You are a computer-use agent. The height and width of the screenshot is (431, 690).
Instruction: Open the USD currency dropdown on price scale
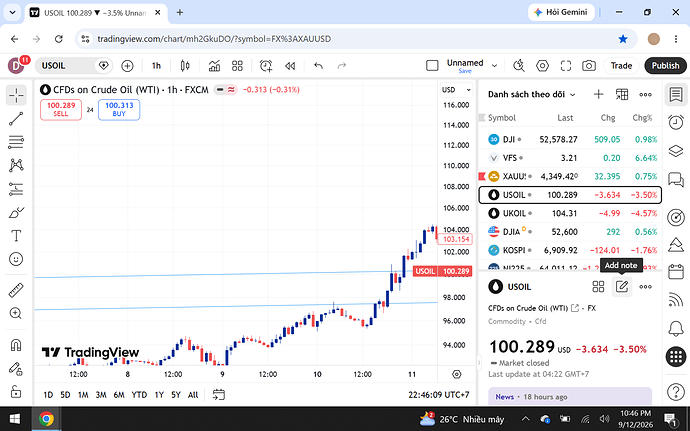456,90
